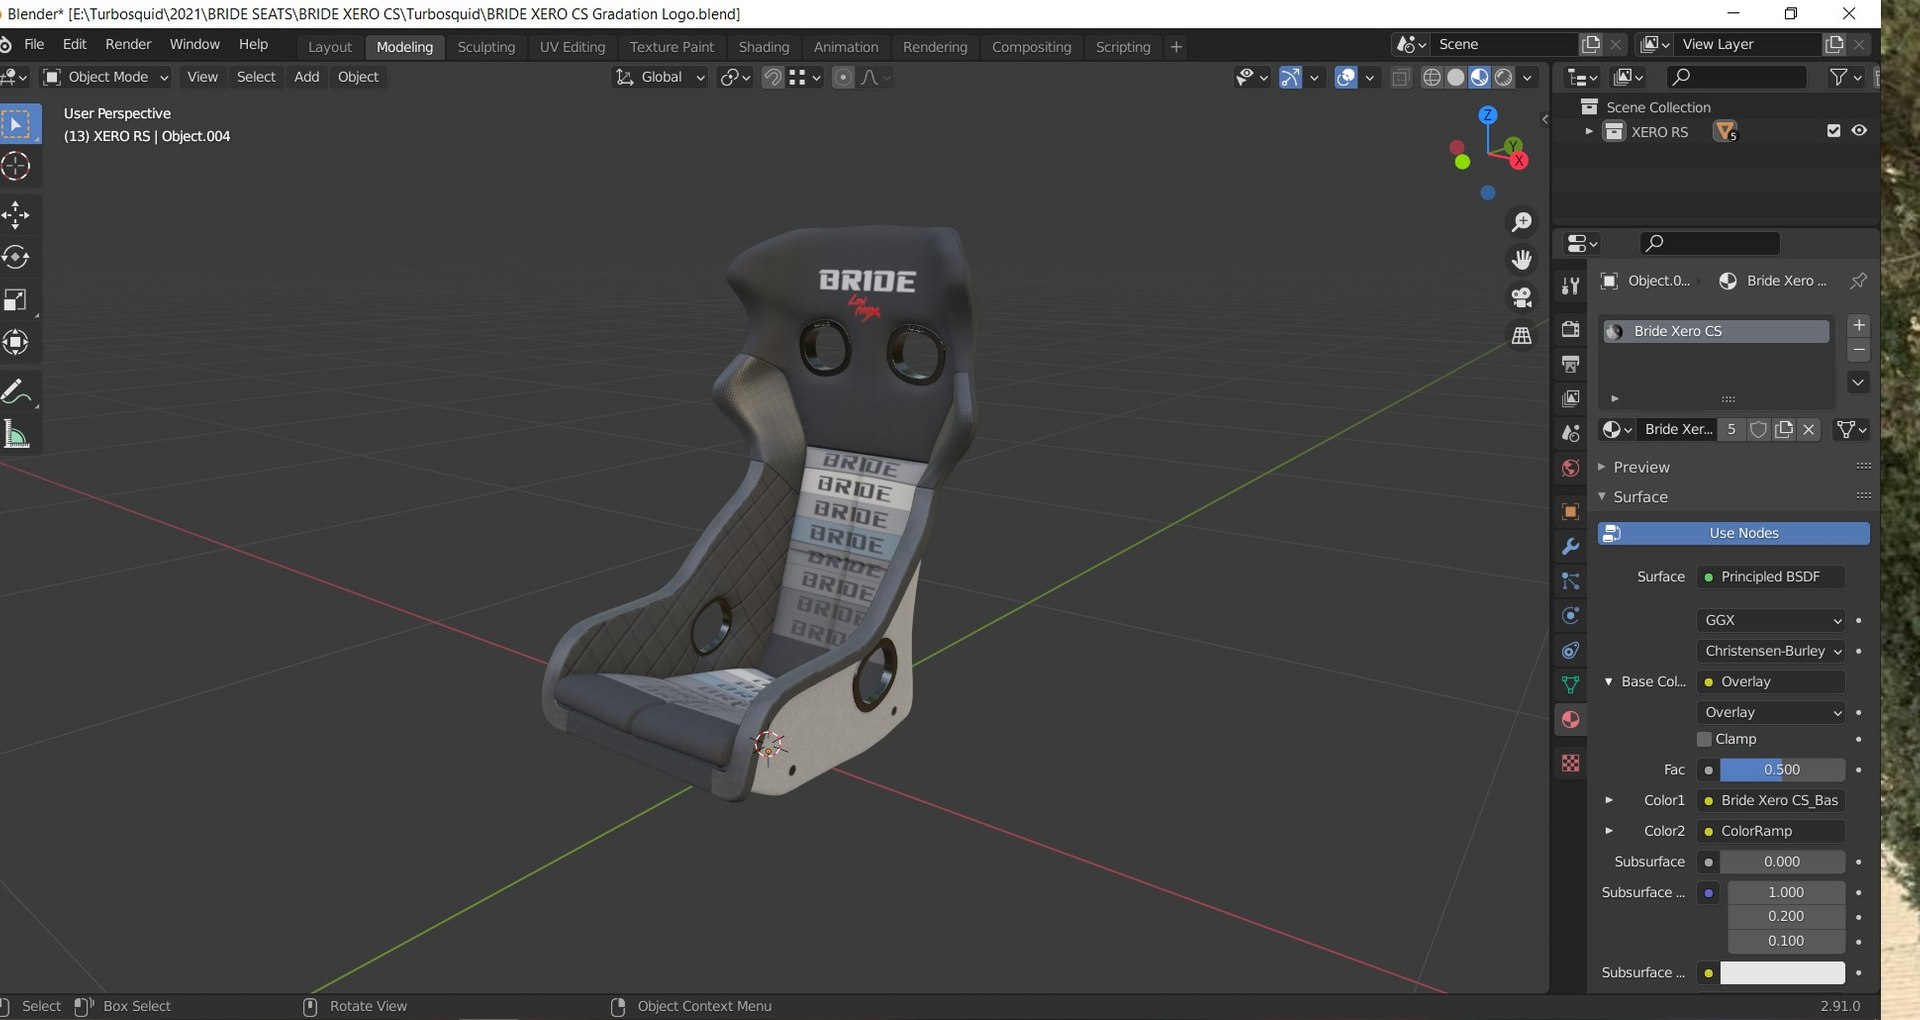Open the Christensen-Burley subsurface method dropdown
This screenshot has height=1020, width=1920.
click(x=1771, y=651)
